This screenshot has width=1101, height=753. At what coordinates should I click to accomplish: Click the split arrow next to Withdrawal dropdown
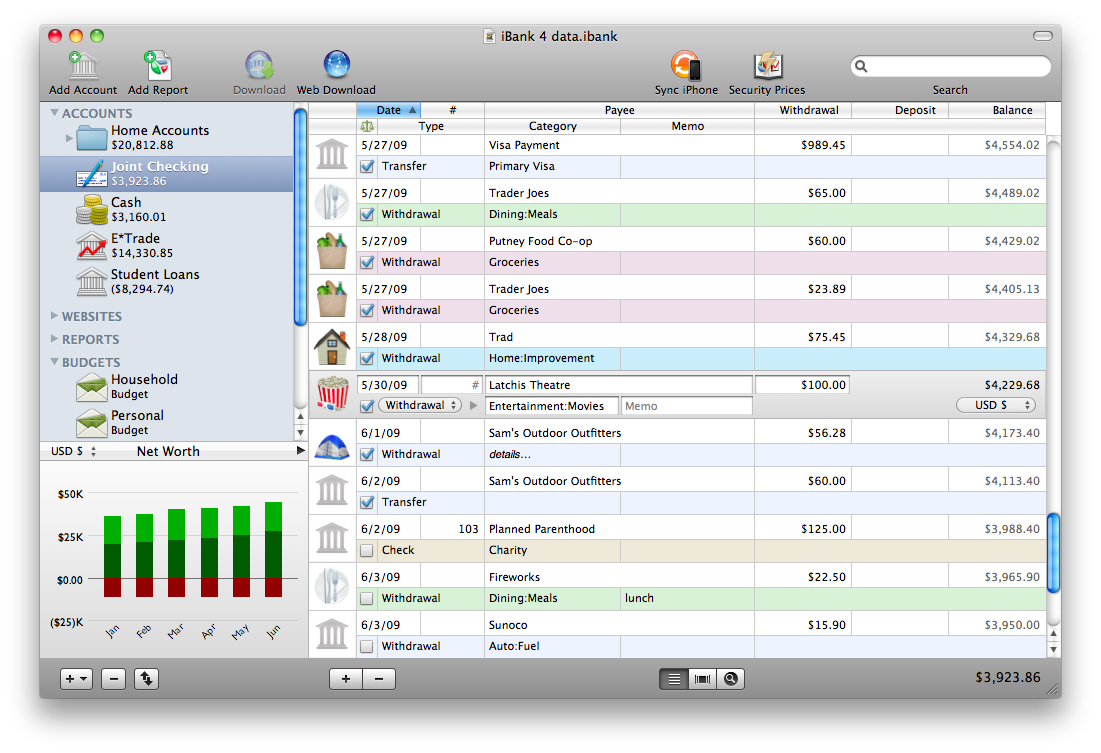pos(473,405)
